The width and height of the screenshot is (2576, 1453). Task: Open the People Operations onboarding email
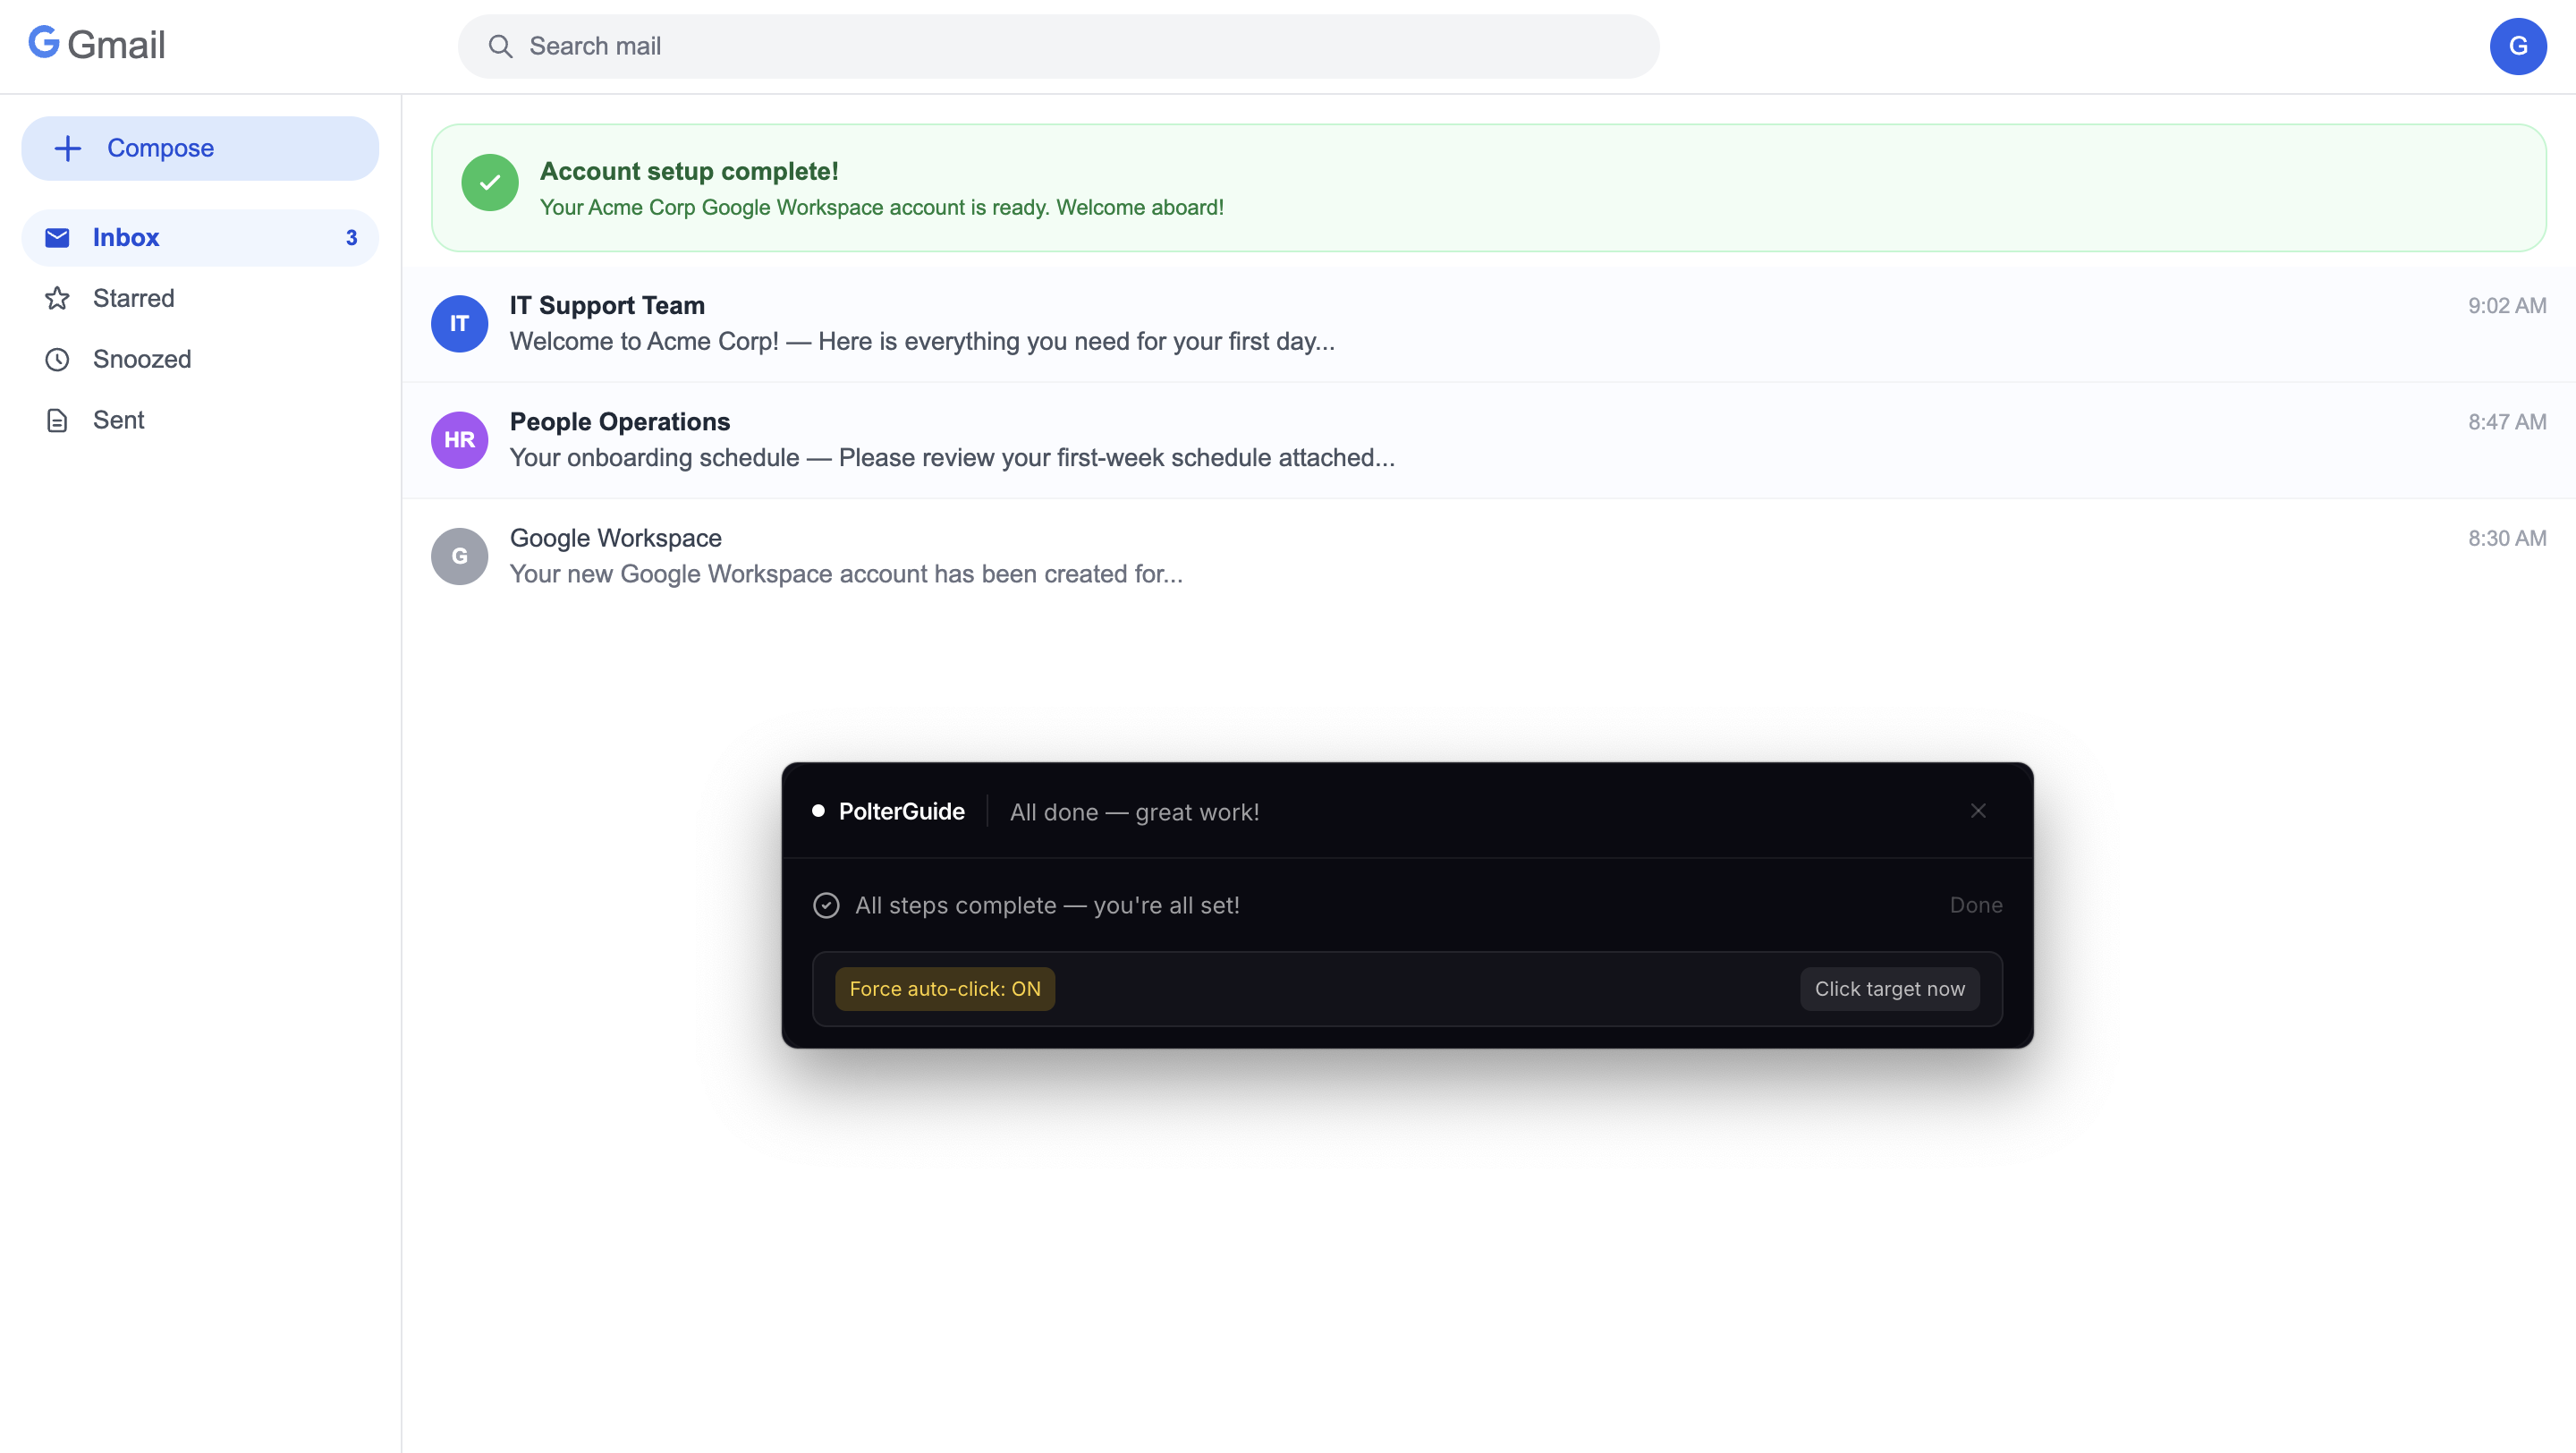point(950,440)
